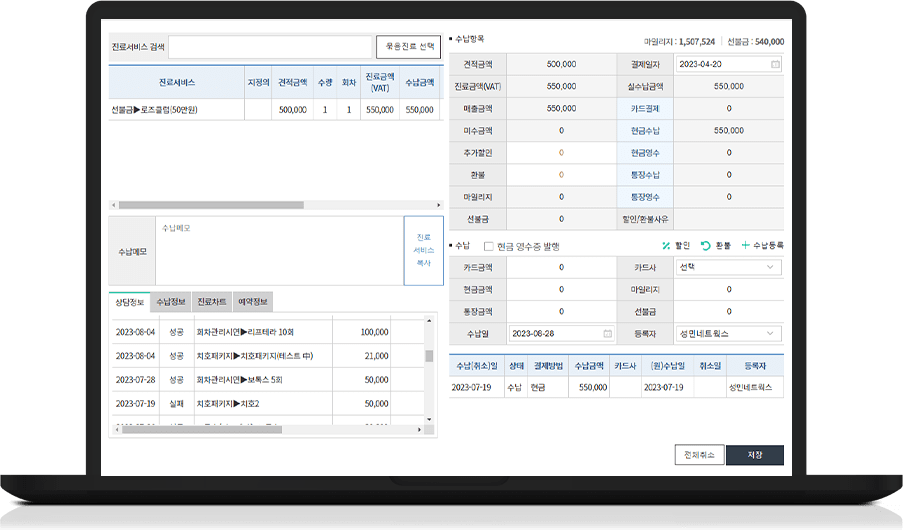903x531 pixels.
Task: Check the 현금 영수증 발행 checkbox
Action: point(488,246)
